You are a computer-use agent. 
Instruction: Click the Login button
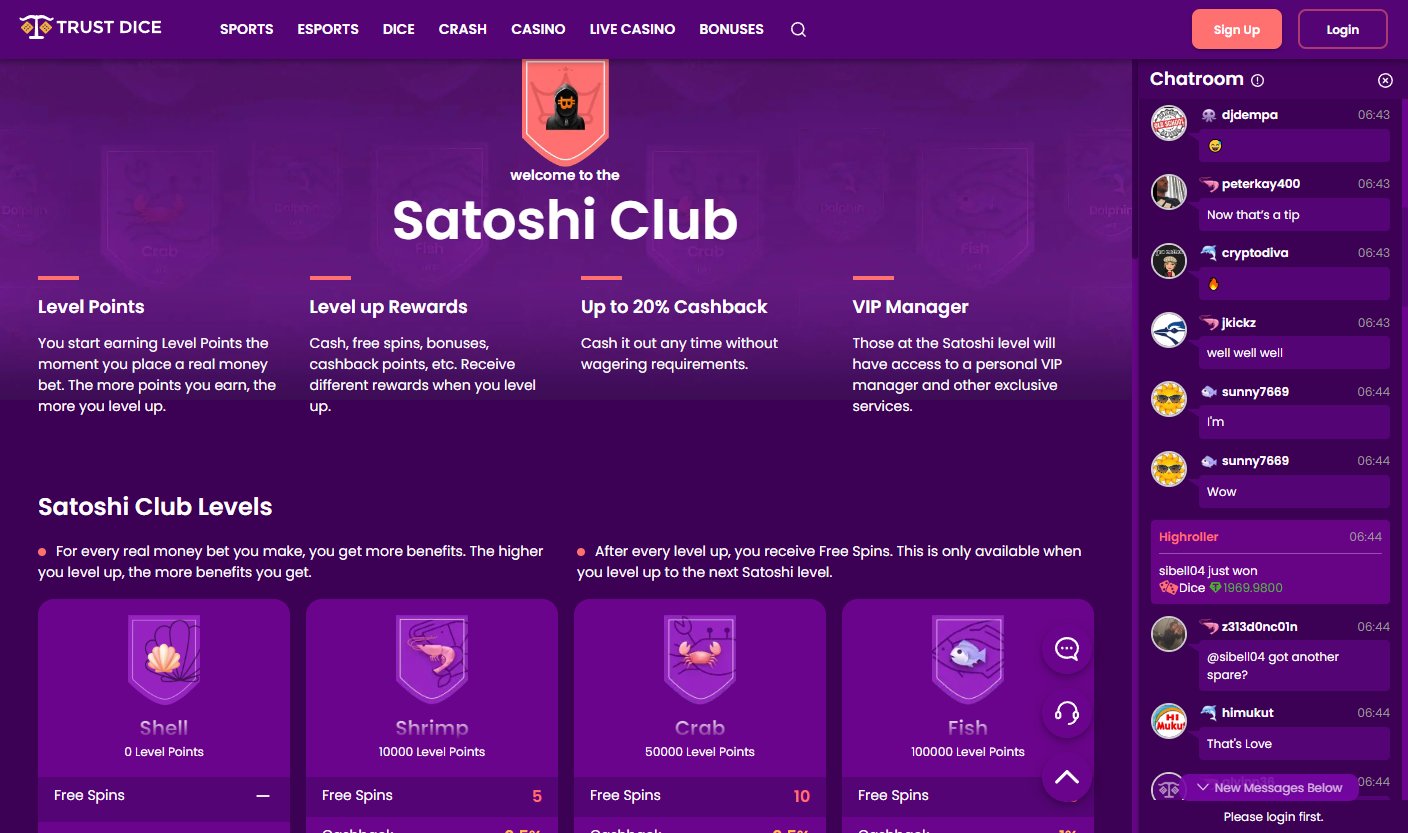pyautogui.click(x=1342, y=29)
